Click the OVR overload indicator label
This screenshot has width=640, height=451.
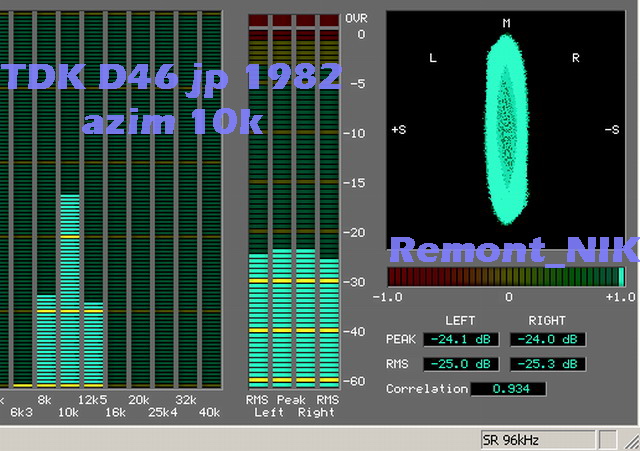click(356, 19)
